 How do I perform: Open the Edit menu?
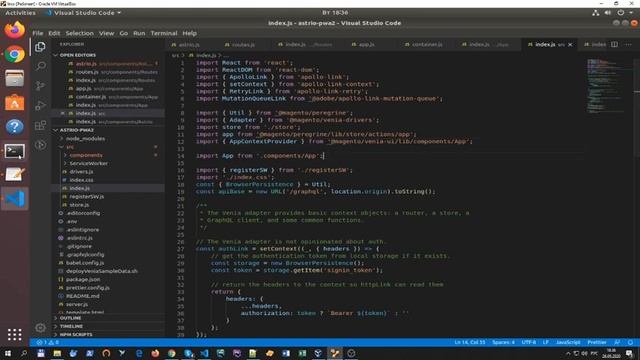(54, 33)
